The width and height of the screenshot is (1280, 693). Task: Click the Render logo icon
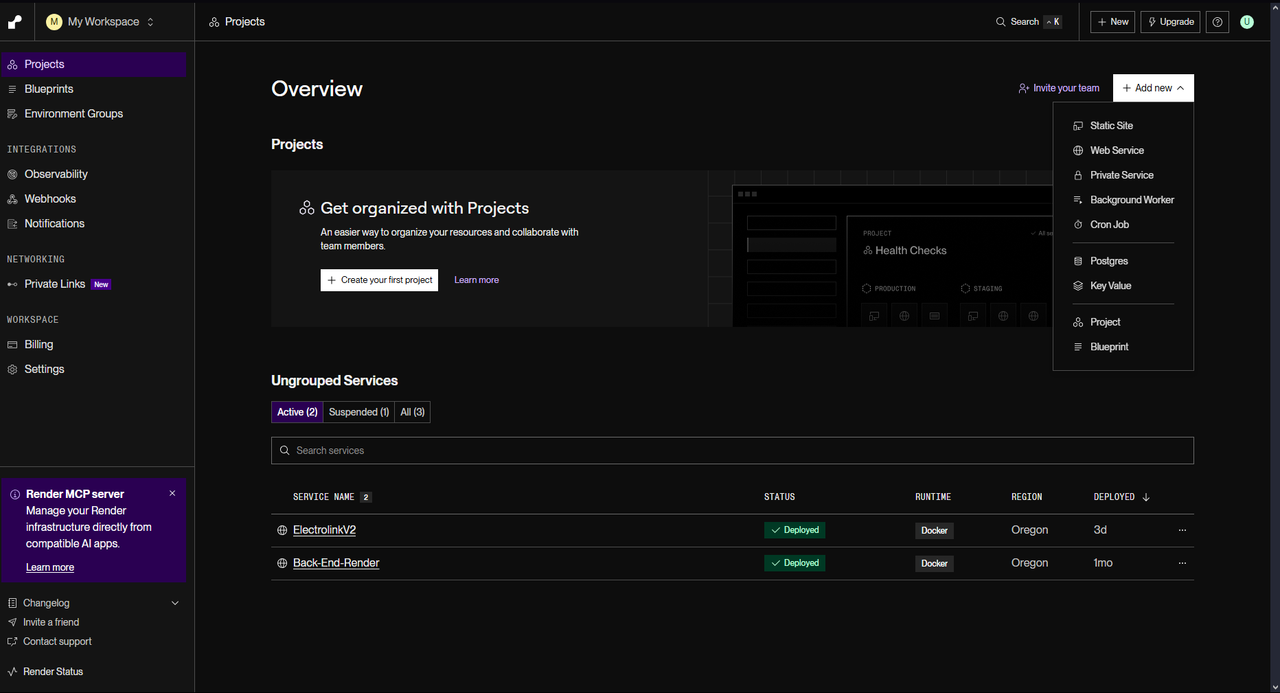pyautogui.click(x=15, y=21)
